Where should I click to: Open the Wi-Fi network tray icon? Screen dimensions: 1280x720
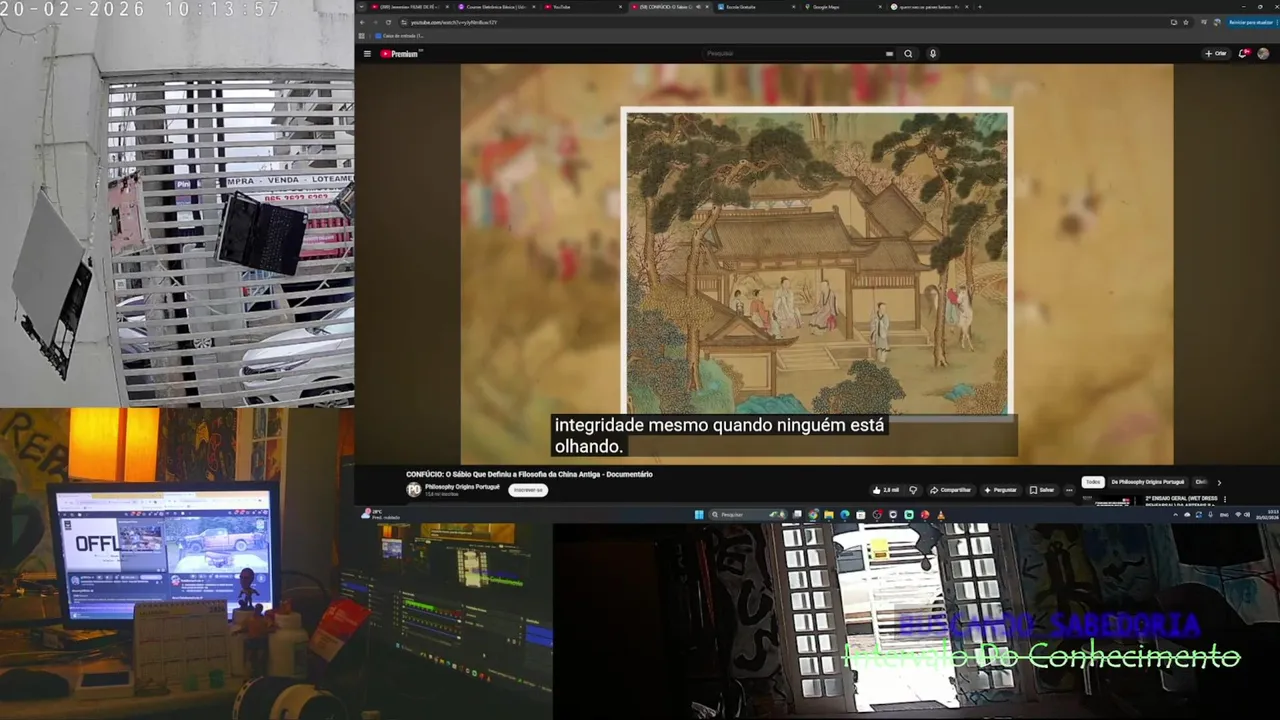pos(1238,514)
